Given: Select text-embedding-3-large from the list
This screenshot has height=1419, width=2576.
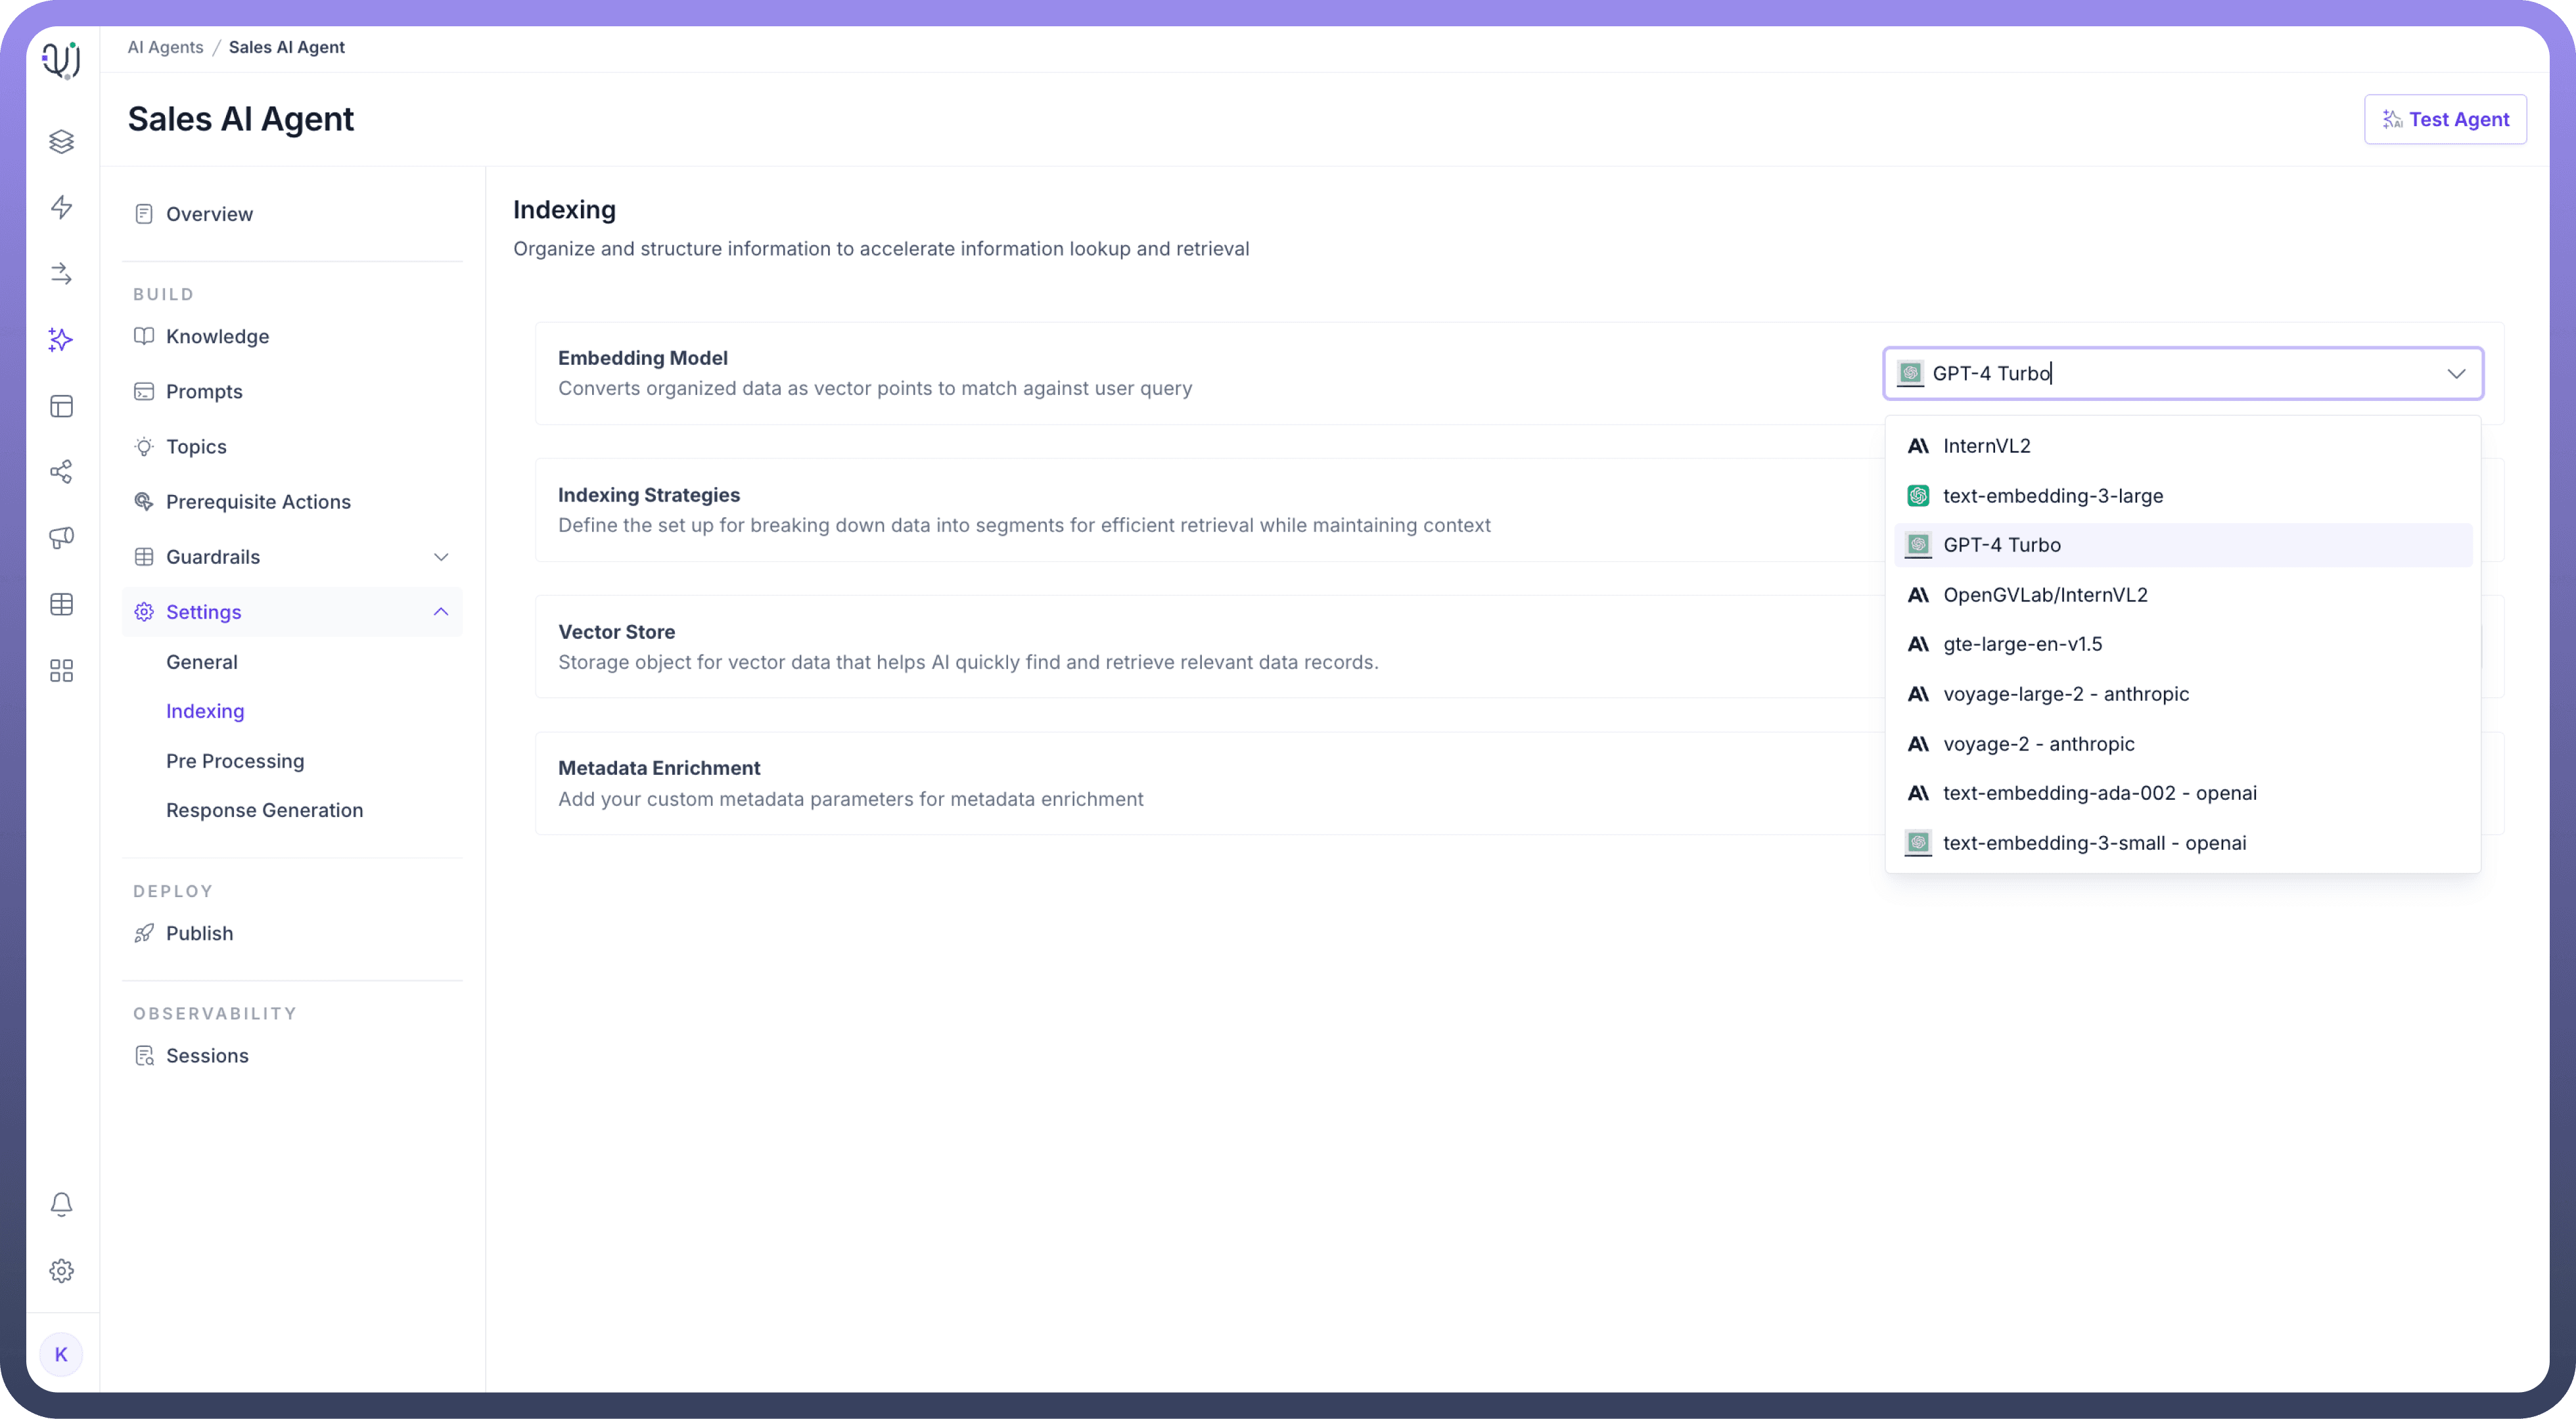Looking at the screenshot, I should pyautogui.click(x=2052, y=496).
